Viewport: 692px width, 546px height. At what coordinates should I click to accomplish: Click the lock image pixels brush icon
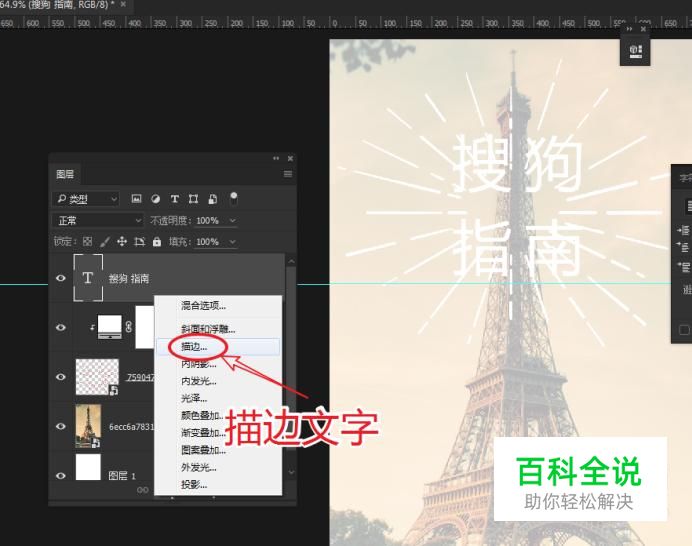point(105,241)
